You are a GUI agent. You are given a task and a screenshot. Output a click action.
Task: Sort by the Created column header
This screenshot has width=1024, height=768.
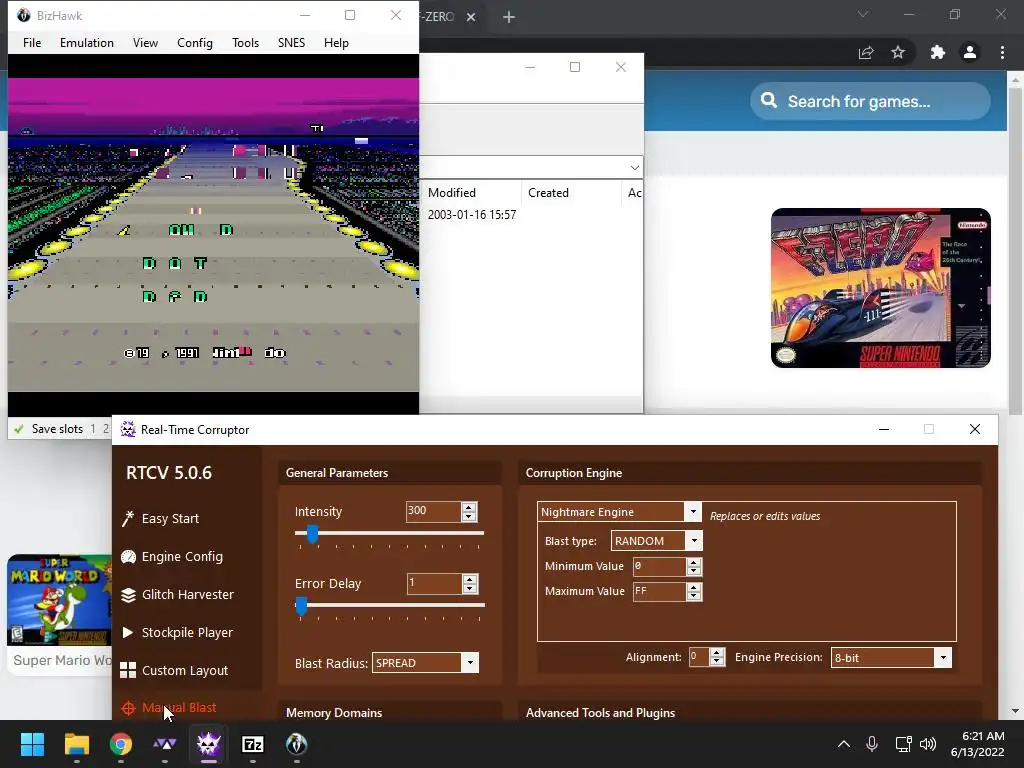[x=549, y=193]
